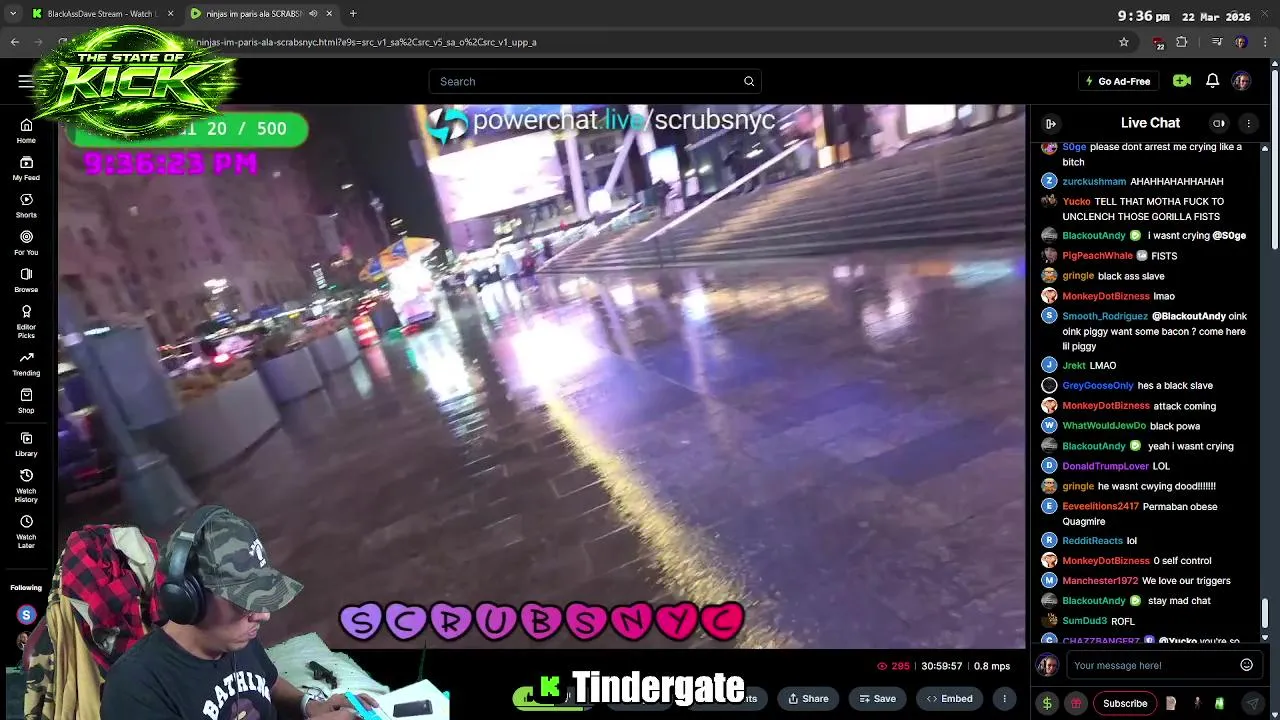Open the browser extensions puzzle icon
Viewport: 1280px width, 720px height.
tap(1182, 42)
